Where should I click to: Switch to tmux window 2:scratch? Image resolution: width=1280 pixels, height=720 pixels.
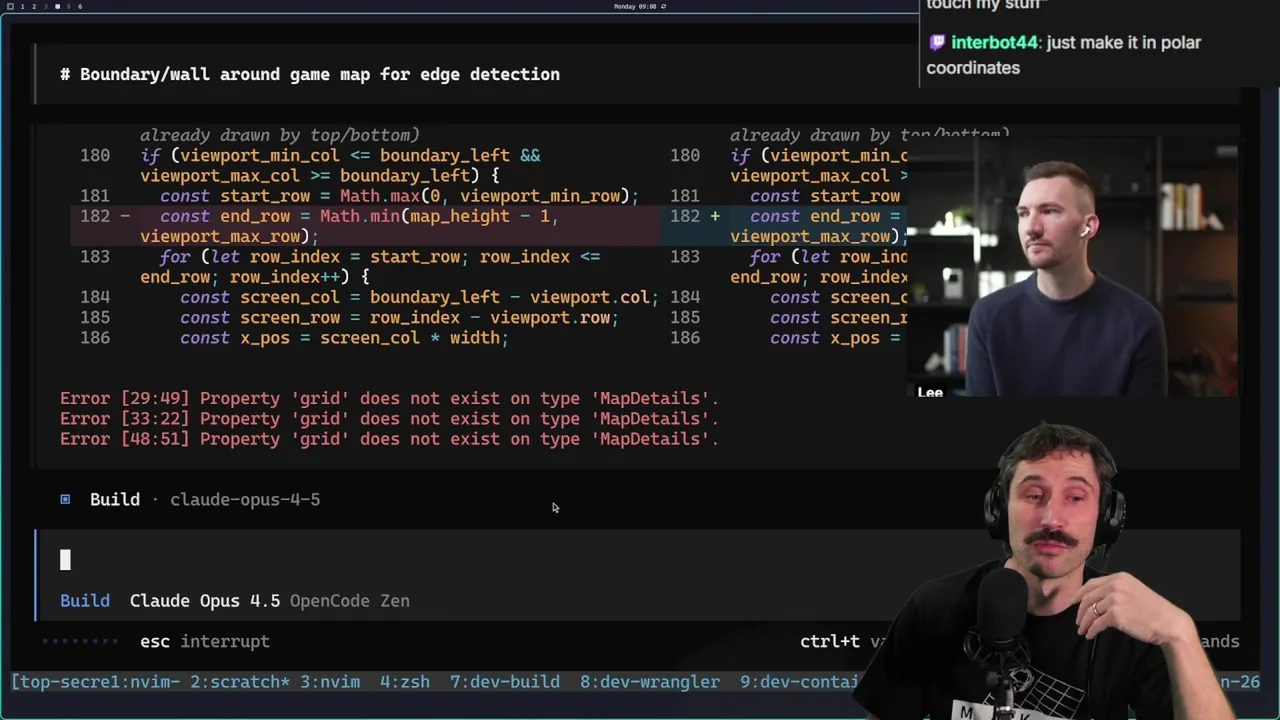[x=240, y=681]
